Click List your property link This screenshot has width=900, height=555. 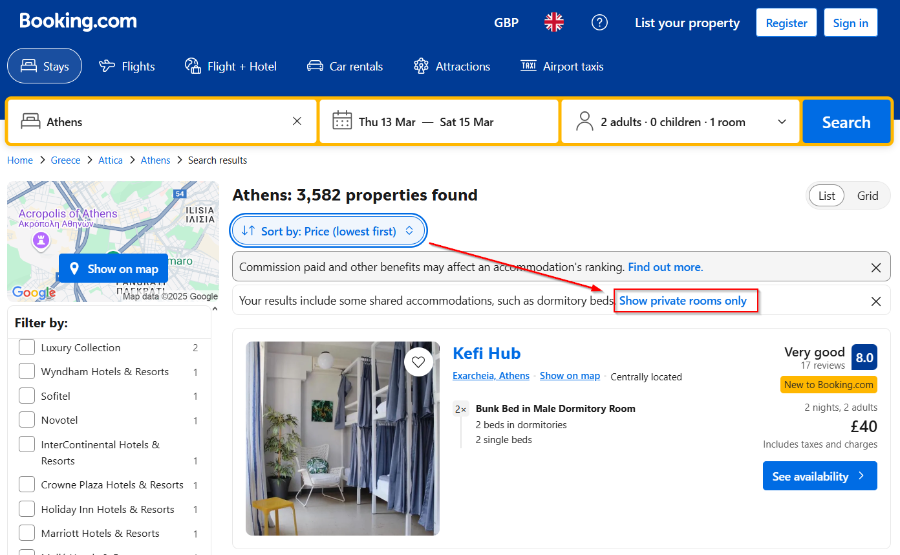click(687, 23)
